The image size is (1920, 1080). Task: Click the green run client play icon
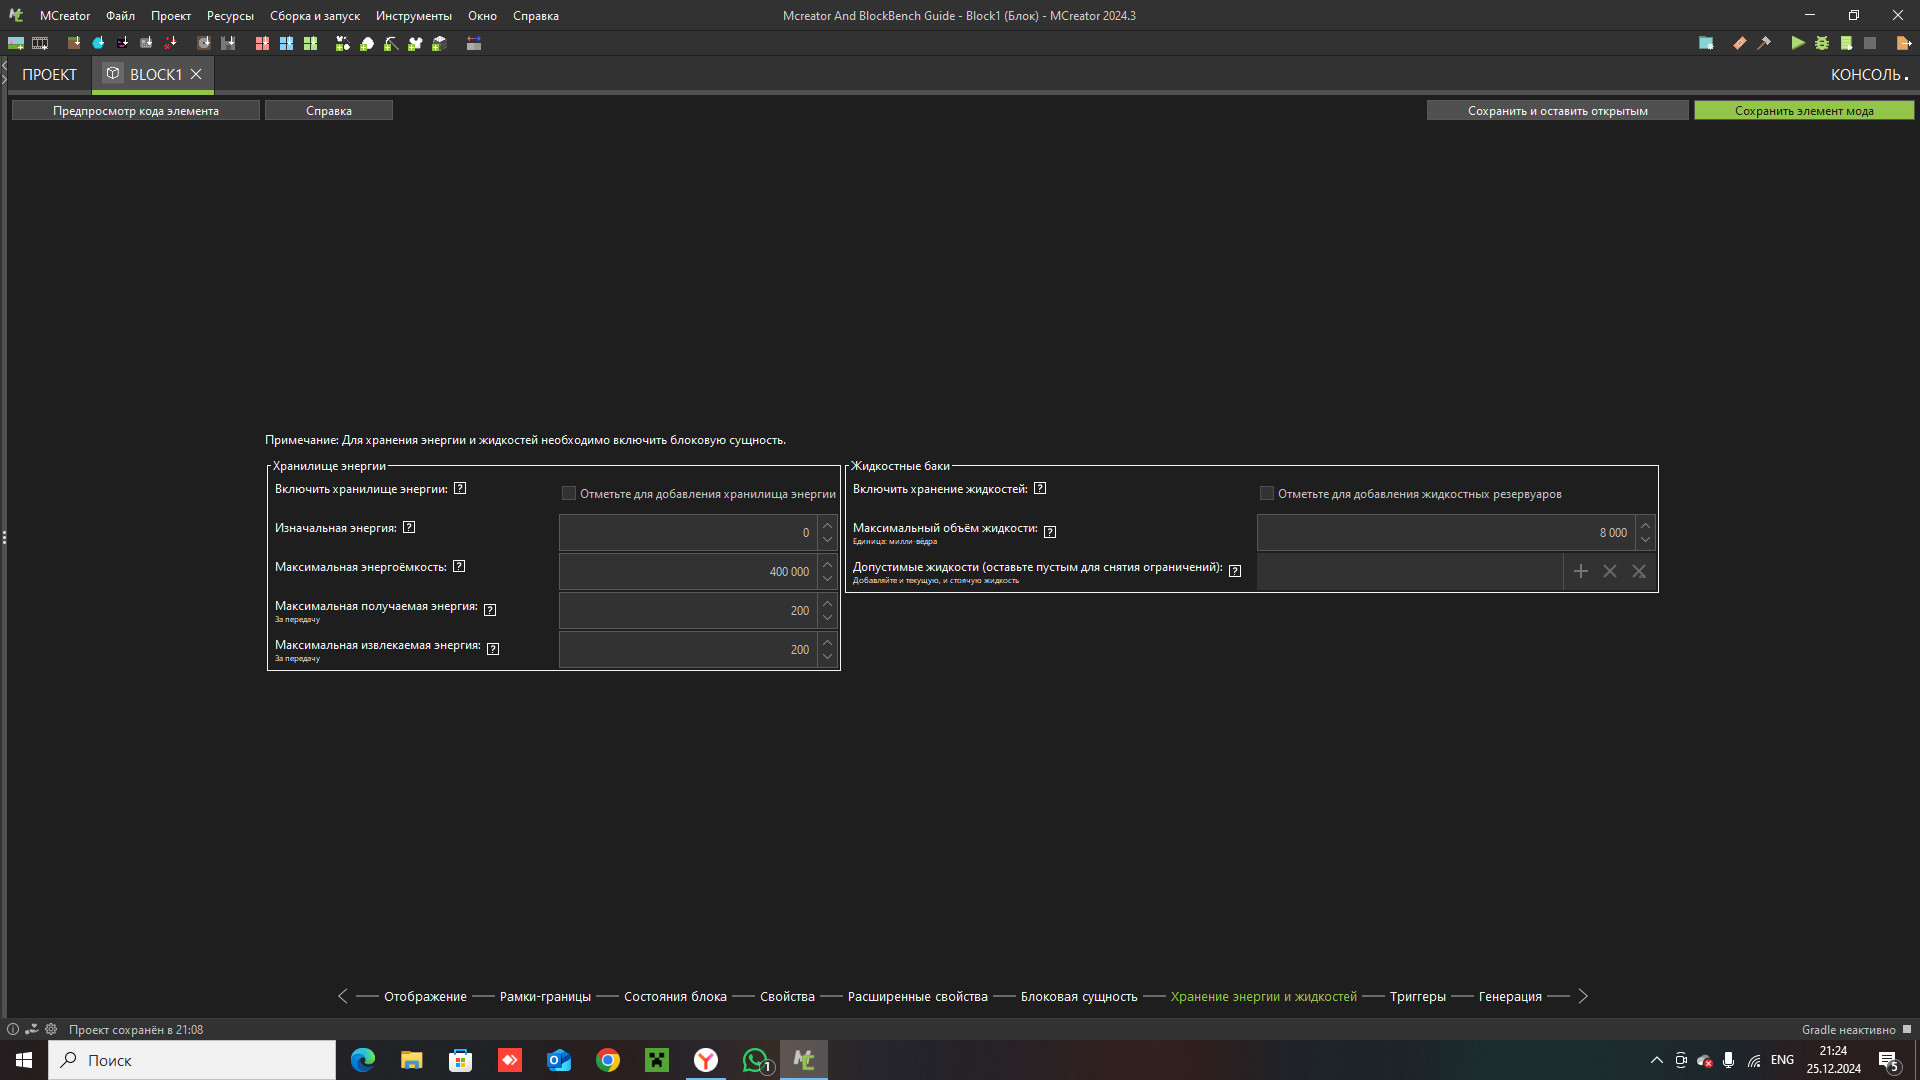[x=1797, y=43]
